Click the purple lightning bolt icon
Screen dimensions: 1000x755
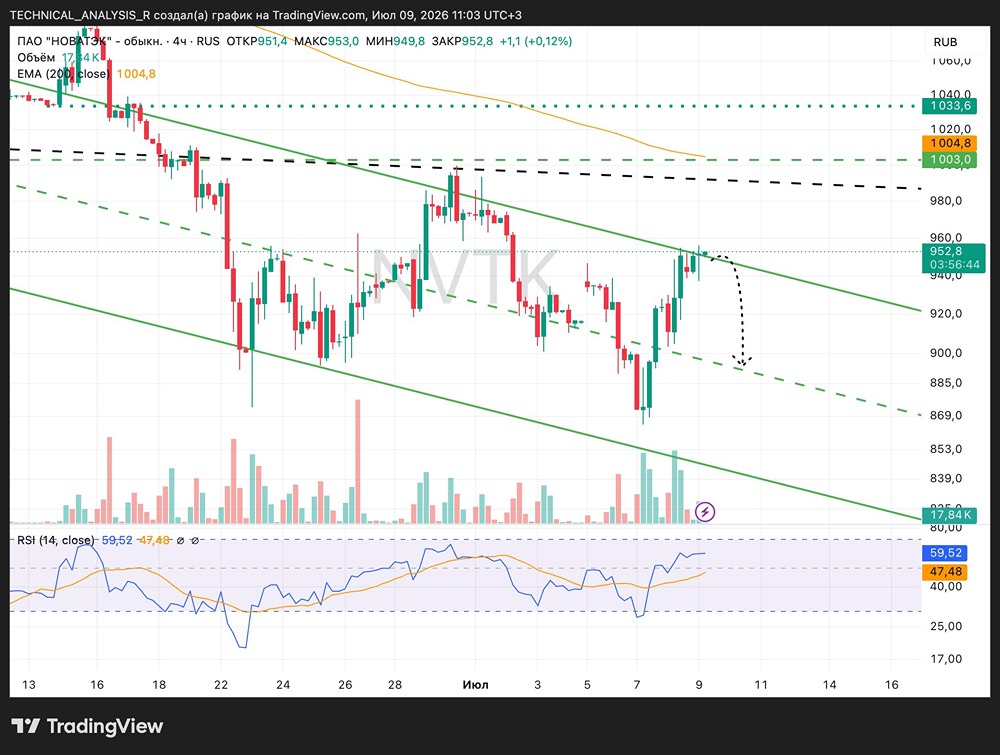[705, 511]
